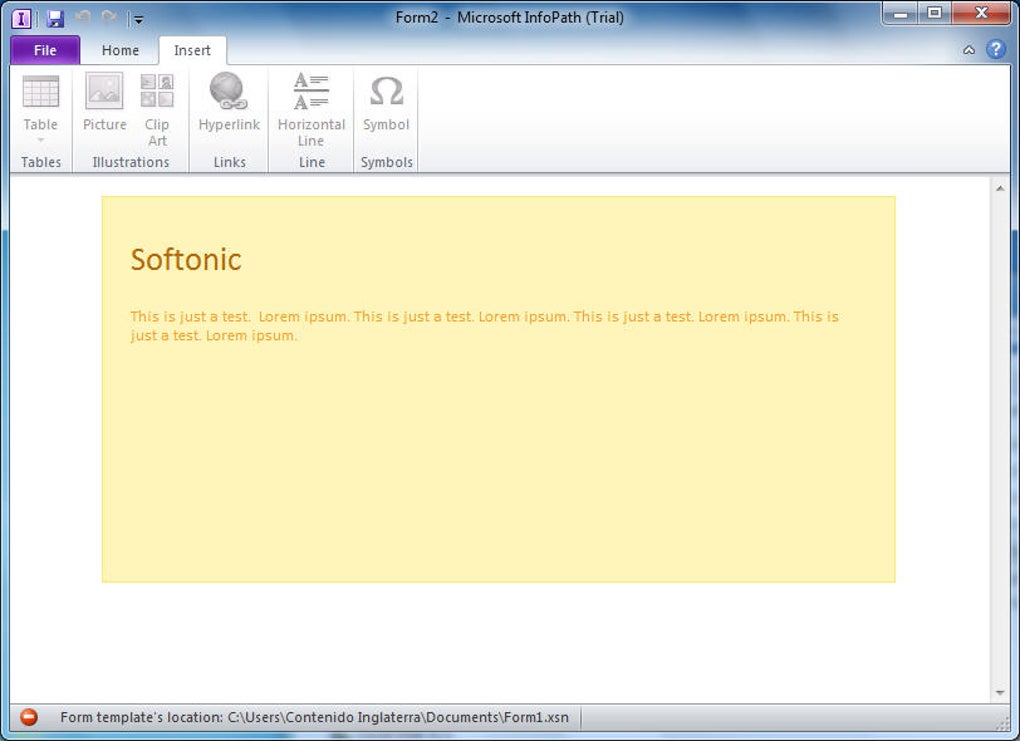Open the InfoPath Help question mark
Viewport: 1020px width, 741px height.
[995, 49]
